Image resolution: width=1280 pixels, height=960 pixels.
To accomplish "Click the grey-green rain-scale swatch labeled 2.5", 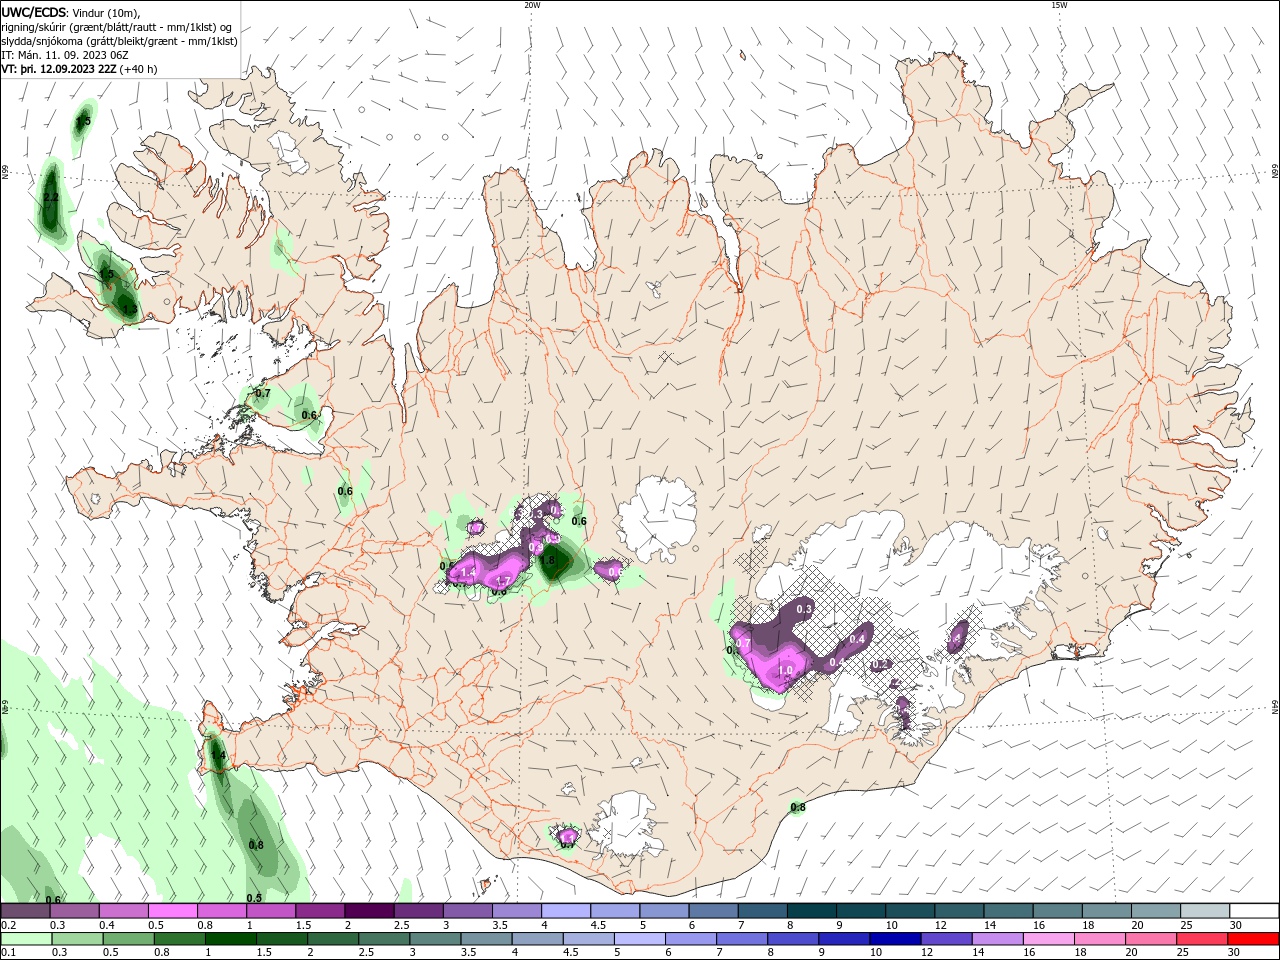I will (386, 939).
